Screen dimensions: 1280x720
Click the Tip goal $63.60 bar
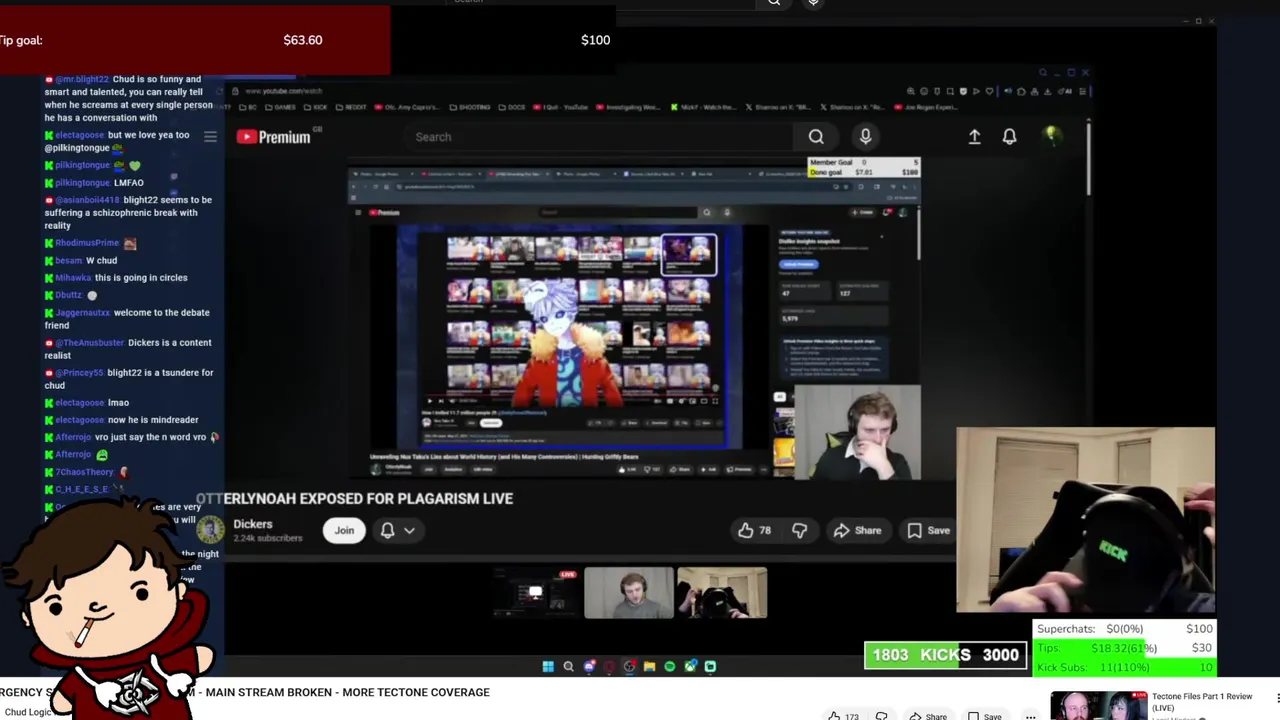pos(195,40)
